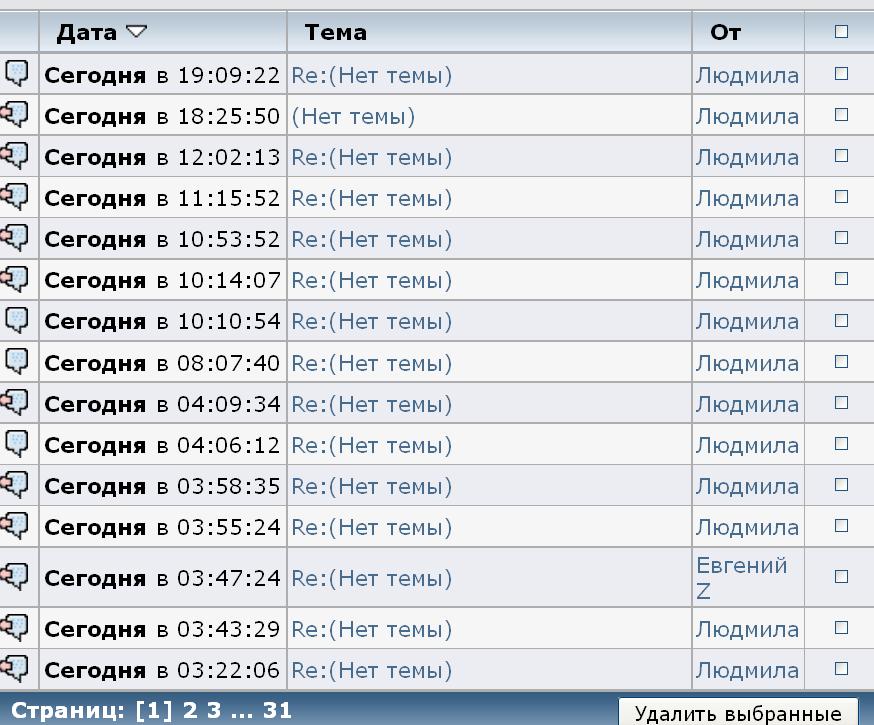Click message icon for the 03:47:24 row
874x725 pixels.
click(14, 577)
